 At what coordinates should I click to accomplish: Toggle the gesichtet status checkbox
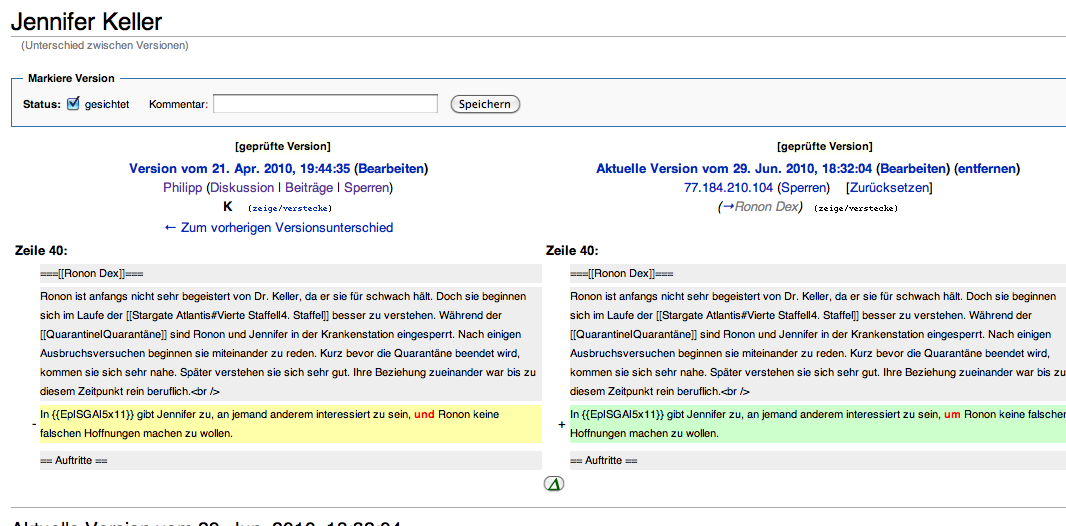point(73,104)
